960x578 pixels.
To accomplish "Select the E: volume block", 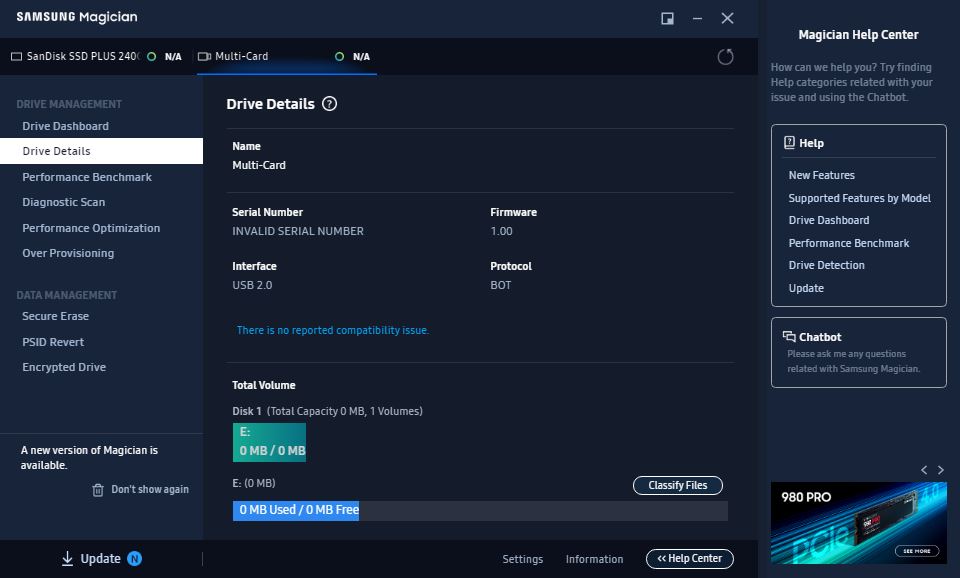I will 269,442.
